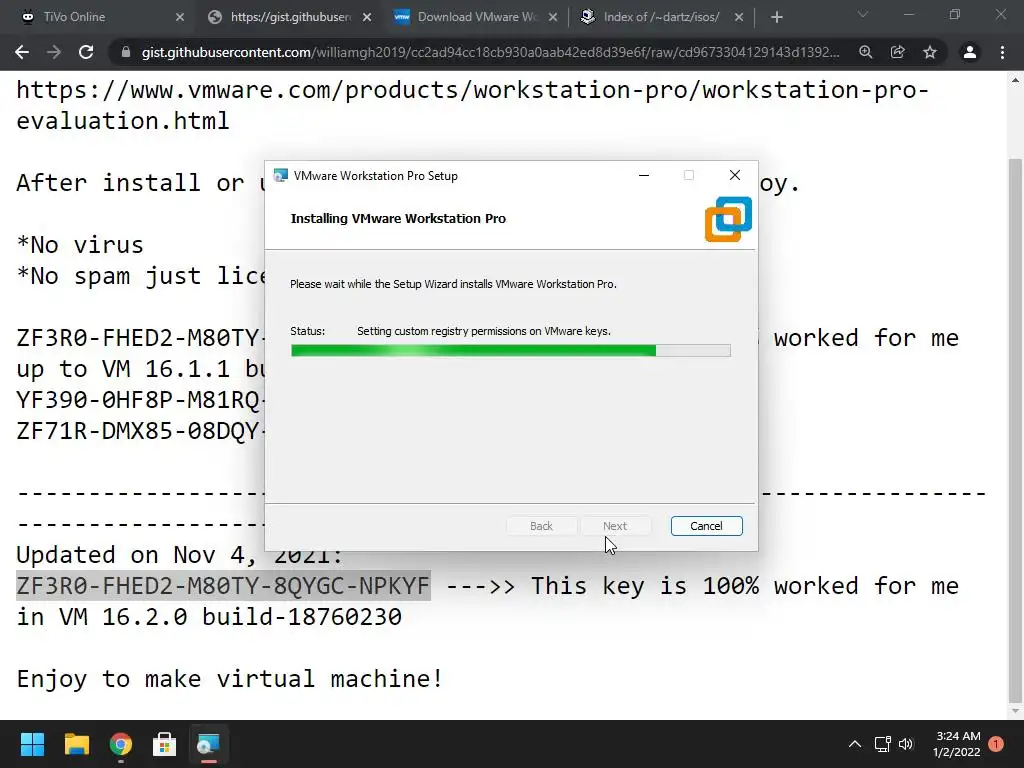Image resolution: width=1024 pixels, height=768 pixels.
Task: Click the VMware Setup title bar installer icon
Action: coord(281,176)
